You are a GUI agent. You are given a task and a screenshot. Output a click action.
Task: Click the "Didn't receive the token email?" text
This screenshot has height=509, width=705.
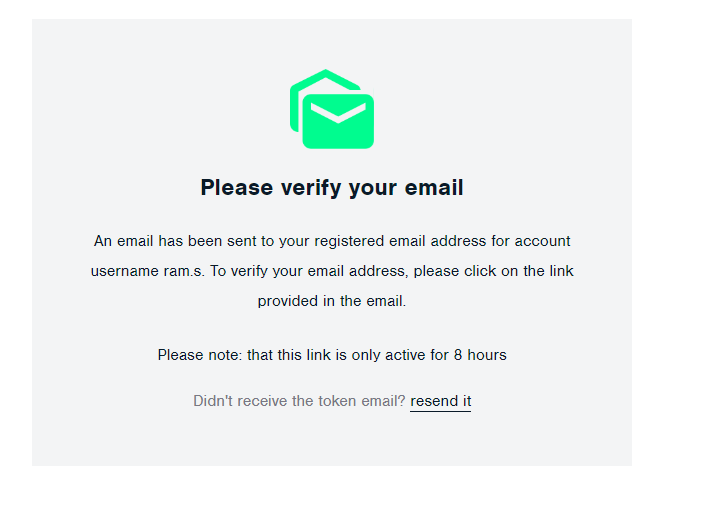click(299, 401)
